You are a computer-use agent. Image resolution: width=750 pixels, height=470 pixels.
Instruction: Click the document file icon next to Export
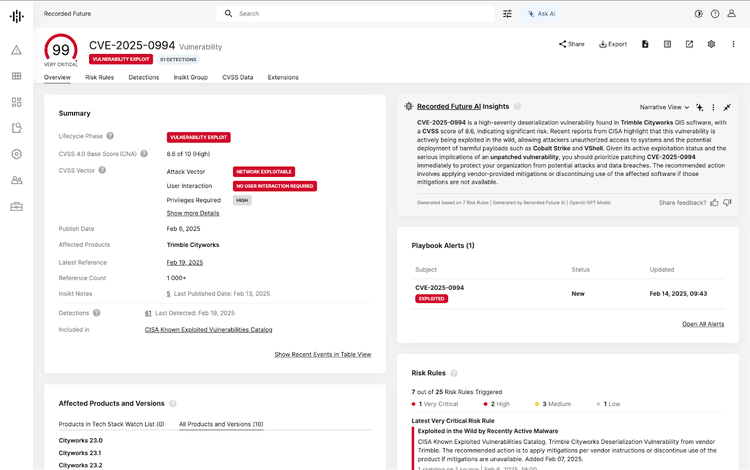coord(645,44)
